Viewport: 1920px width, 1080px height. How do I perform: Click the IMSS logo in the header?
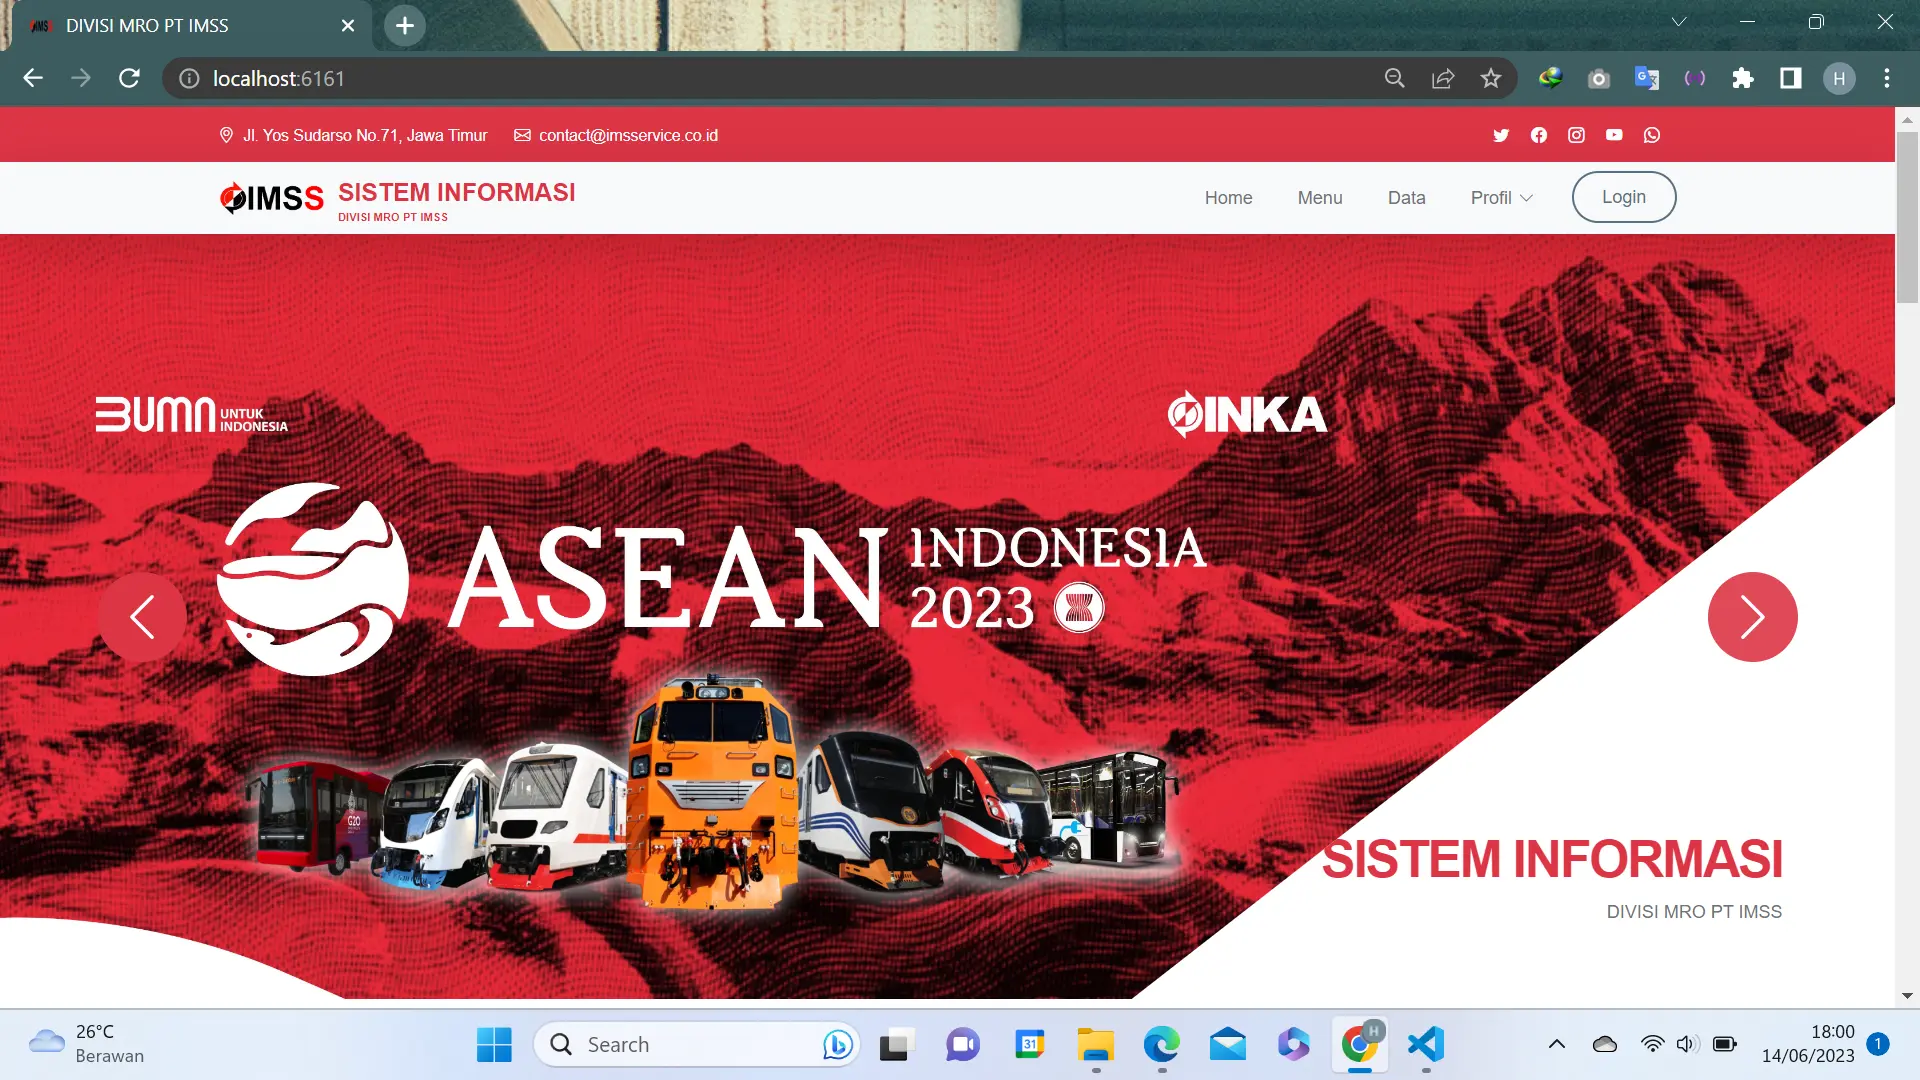coord(272,198)
